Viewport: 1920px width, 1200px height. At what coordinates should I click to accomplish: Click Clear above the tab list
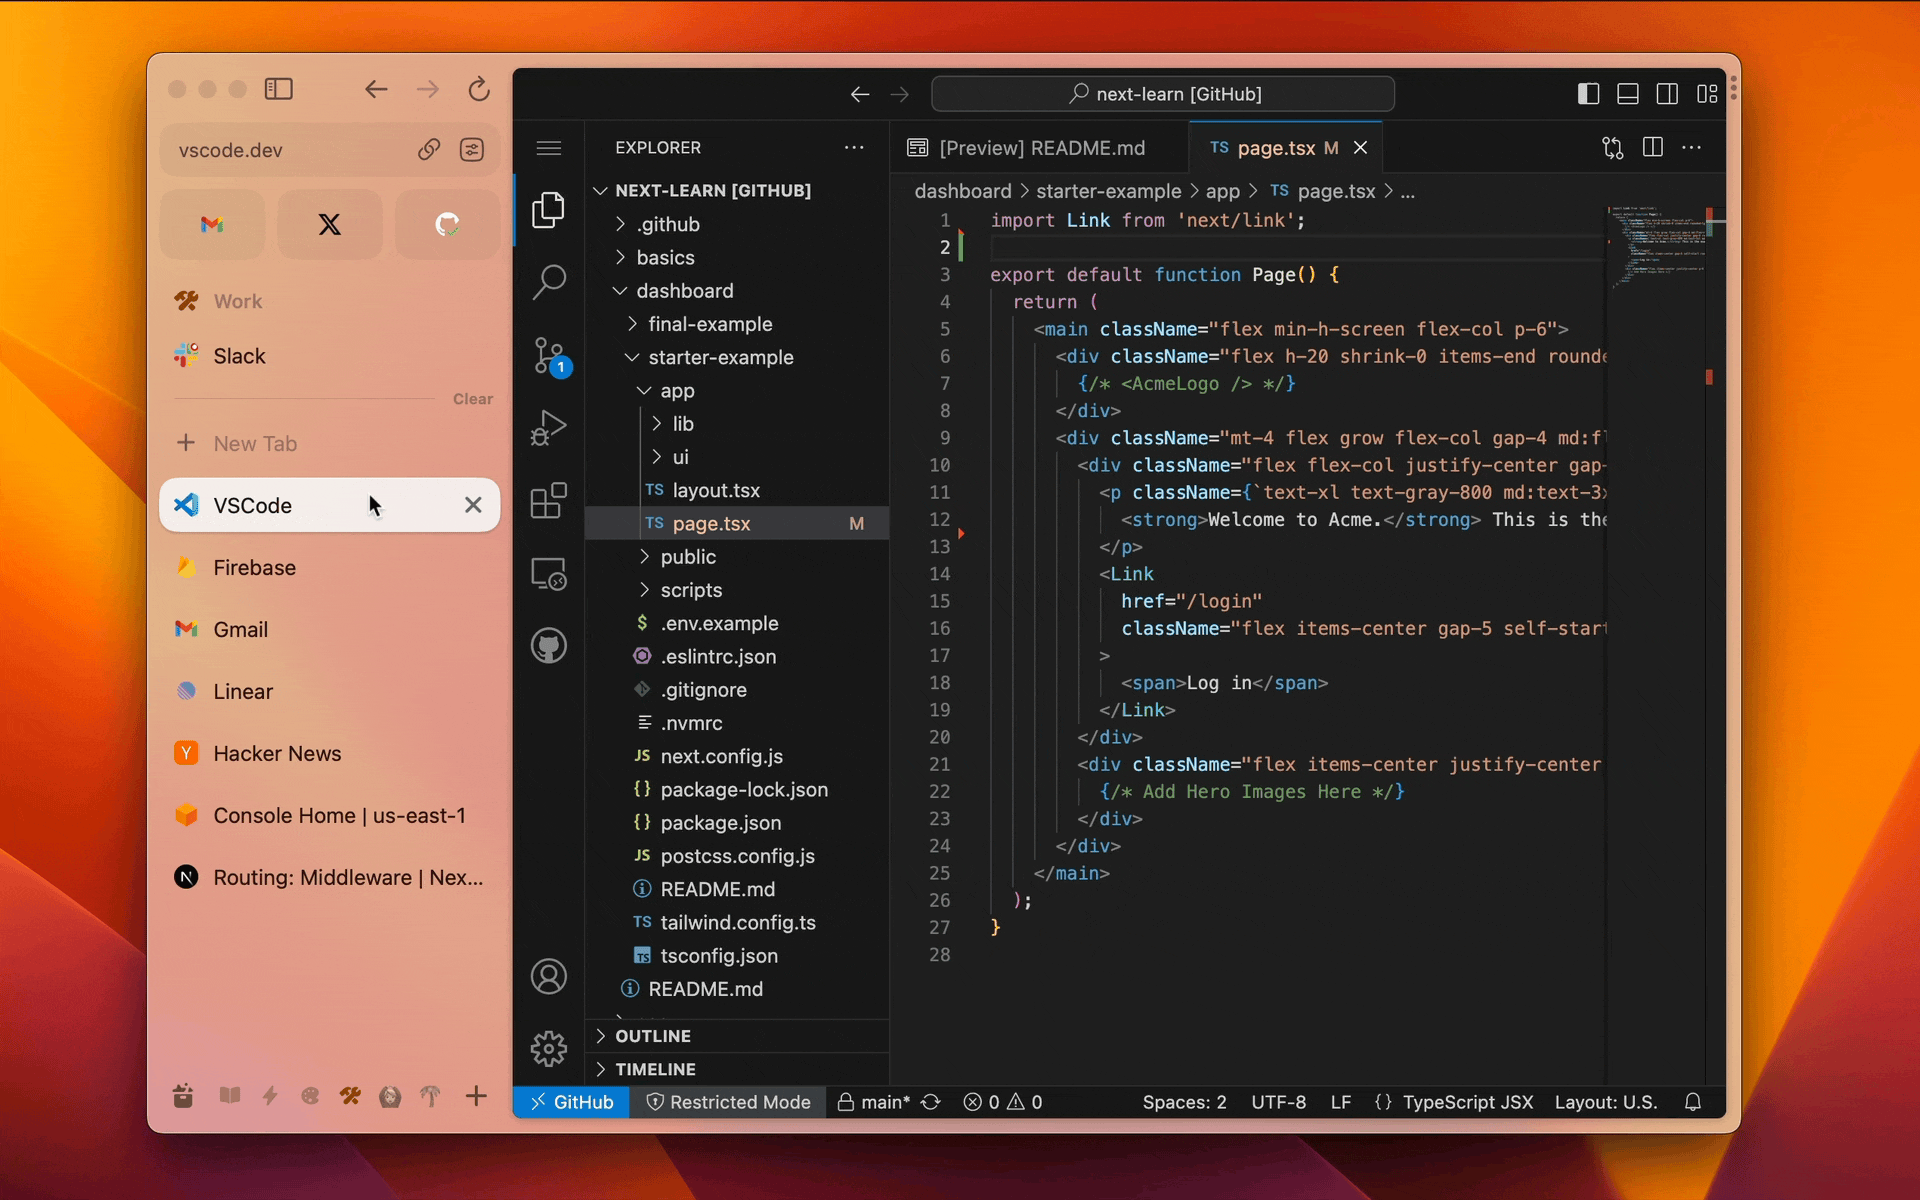point(472,399)
